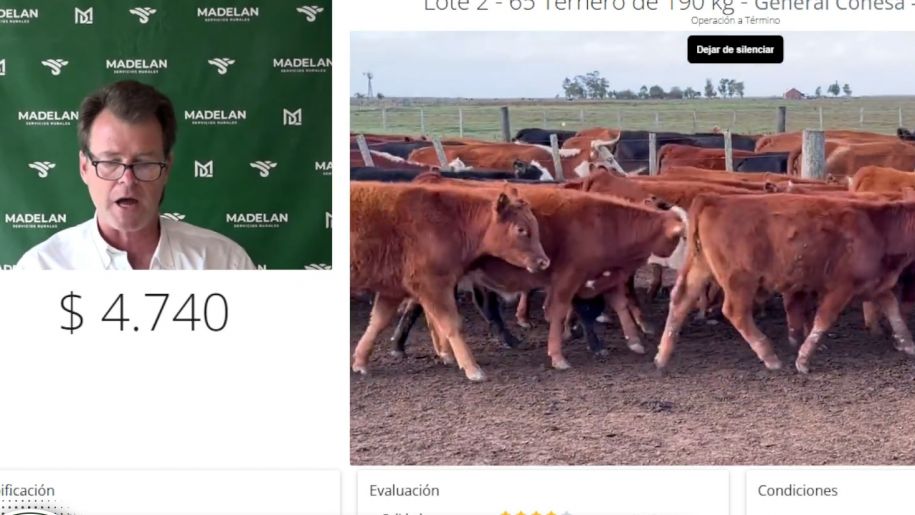Click the Lote 2 Ternero lot title
915x515 pixels.
669,6
